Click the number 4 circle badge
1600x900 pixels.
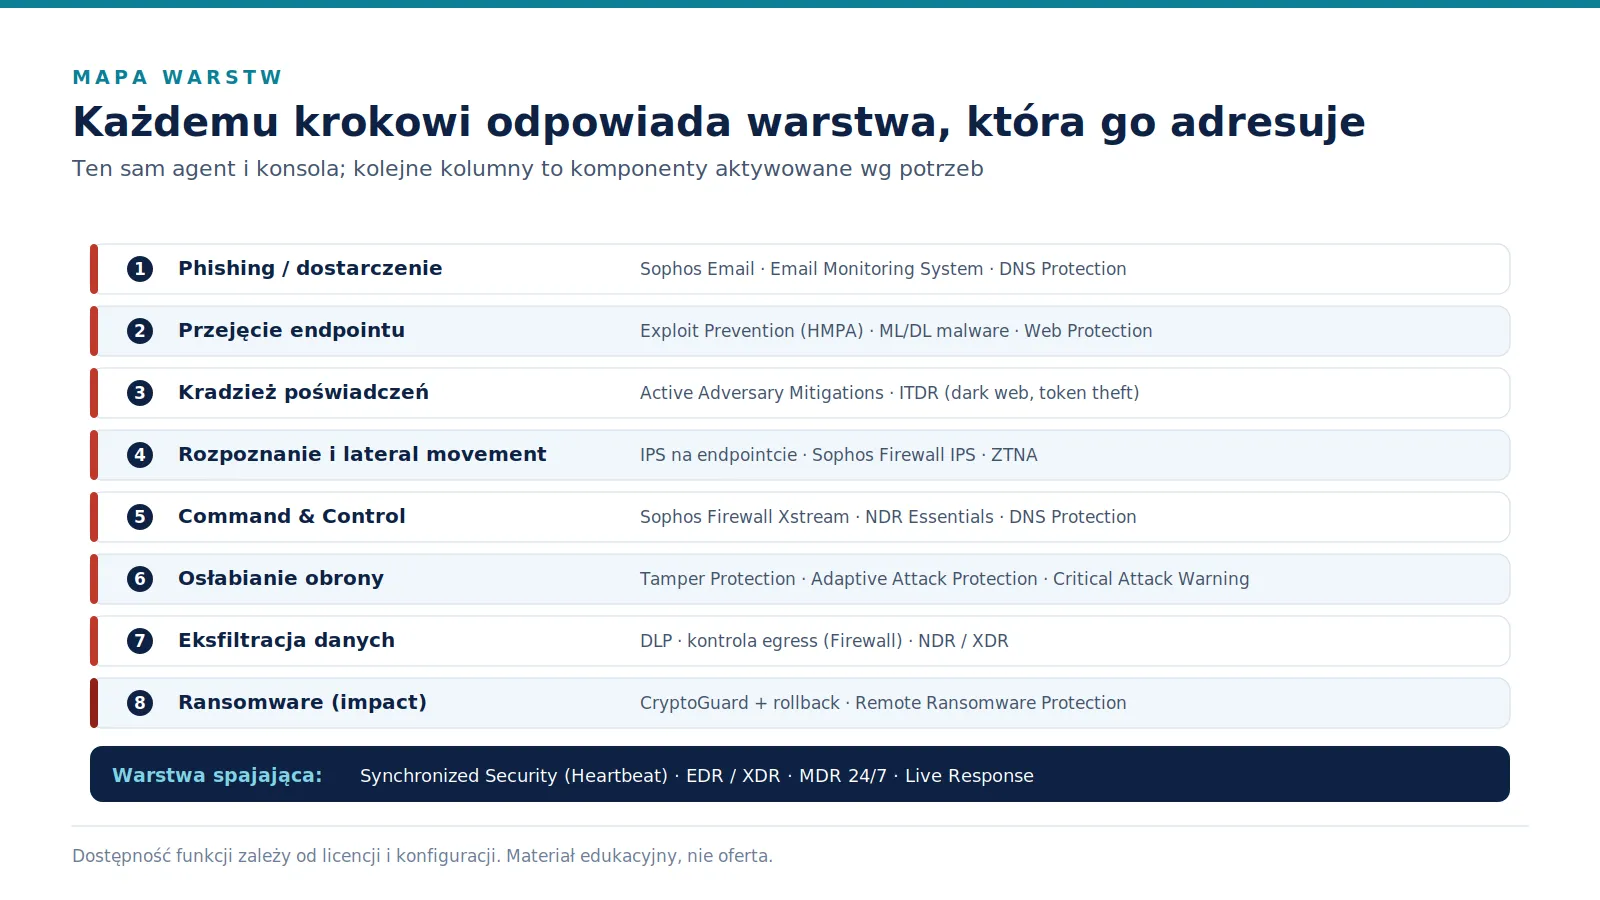click(140, 455)
